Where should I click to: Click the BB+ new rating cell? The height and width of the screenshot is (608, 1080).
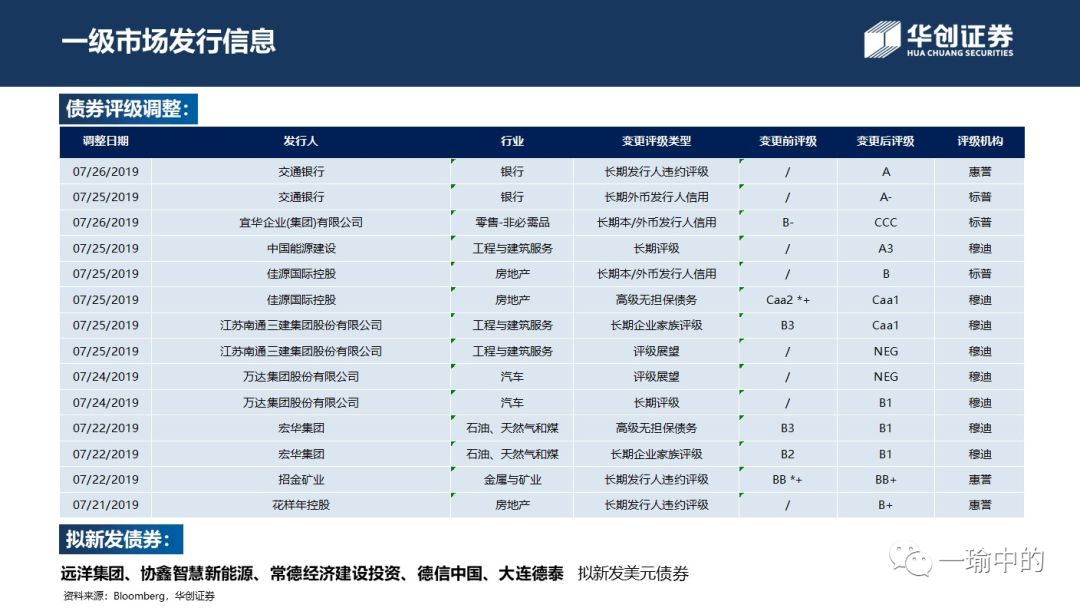tap(885, 479)
